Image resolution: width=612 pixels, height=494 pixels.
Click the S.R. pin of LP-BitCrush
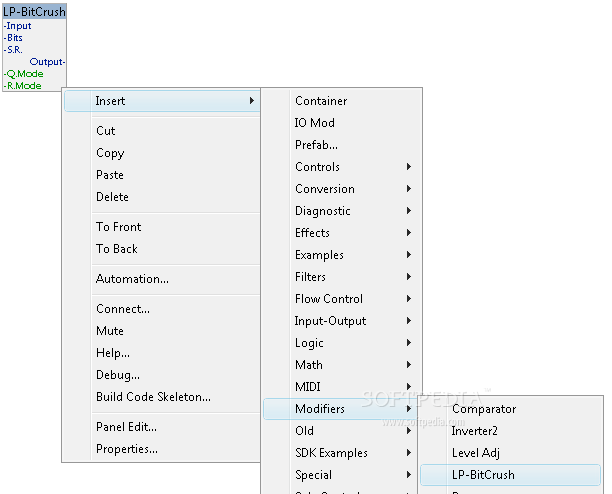click(13, 50)
